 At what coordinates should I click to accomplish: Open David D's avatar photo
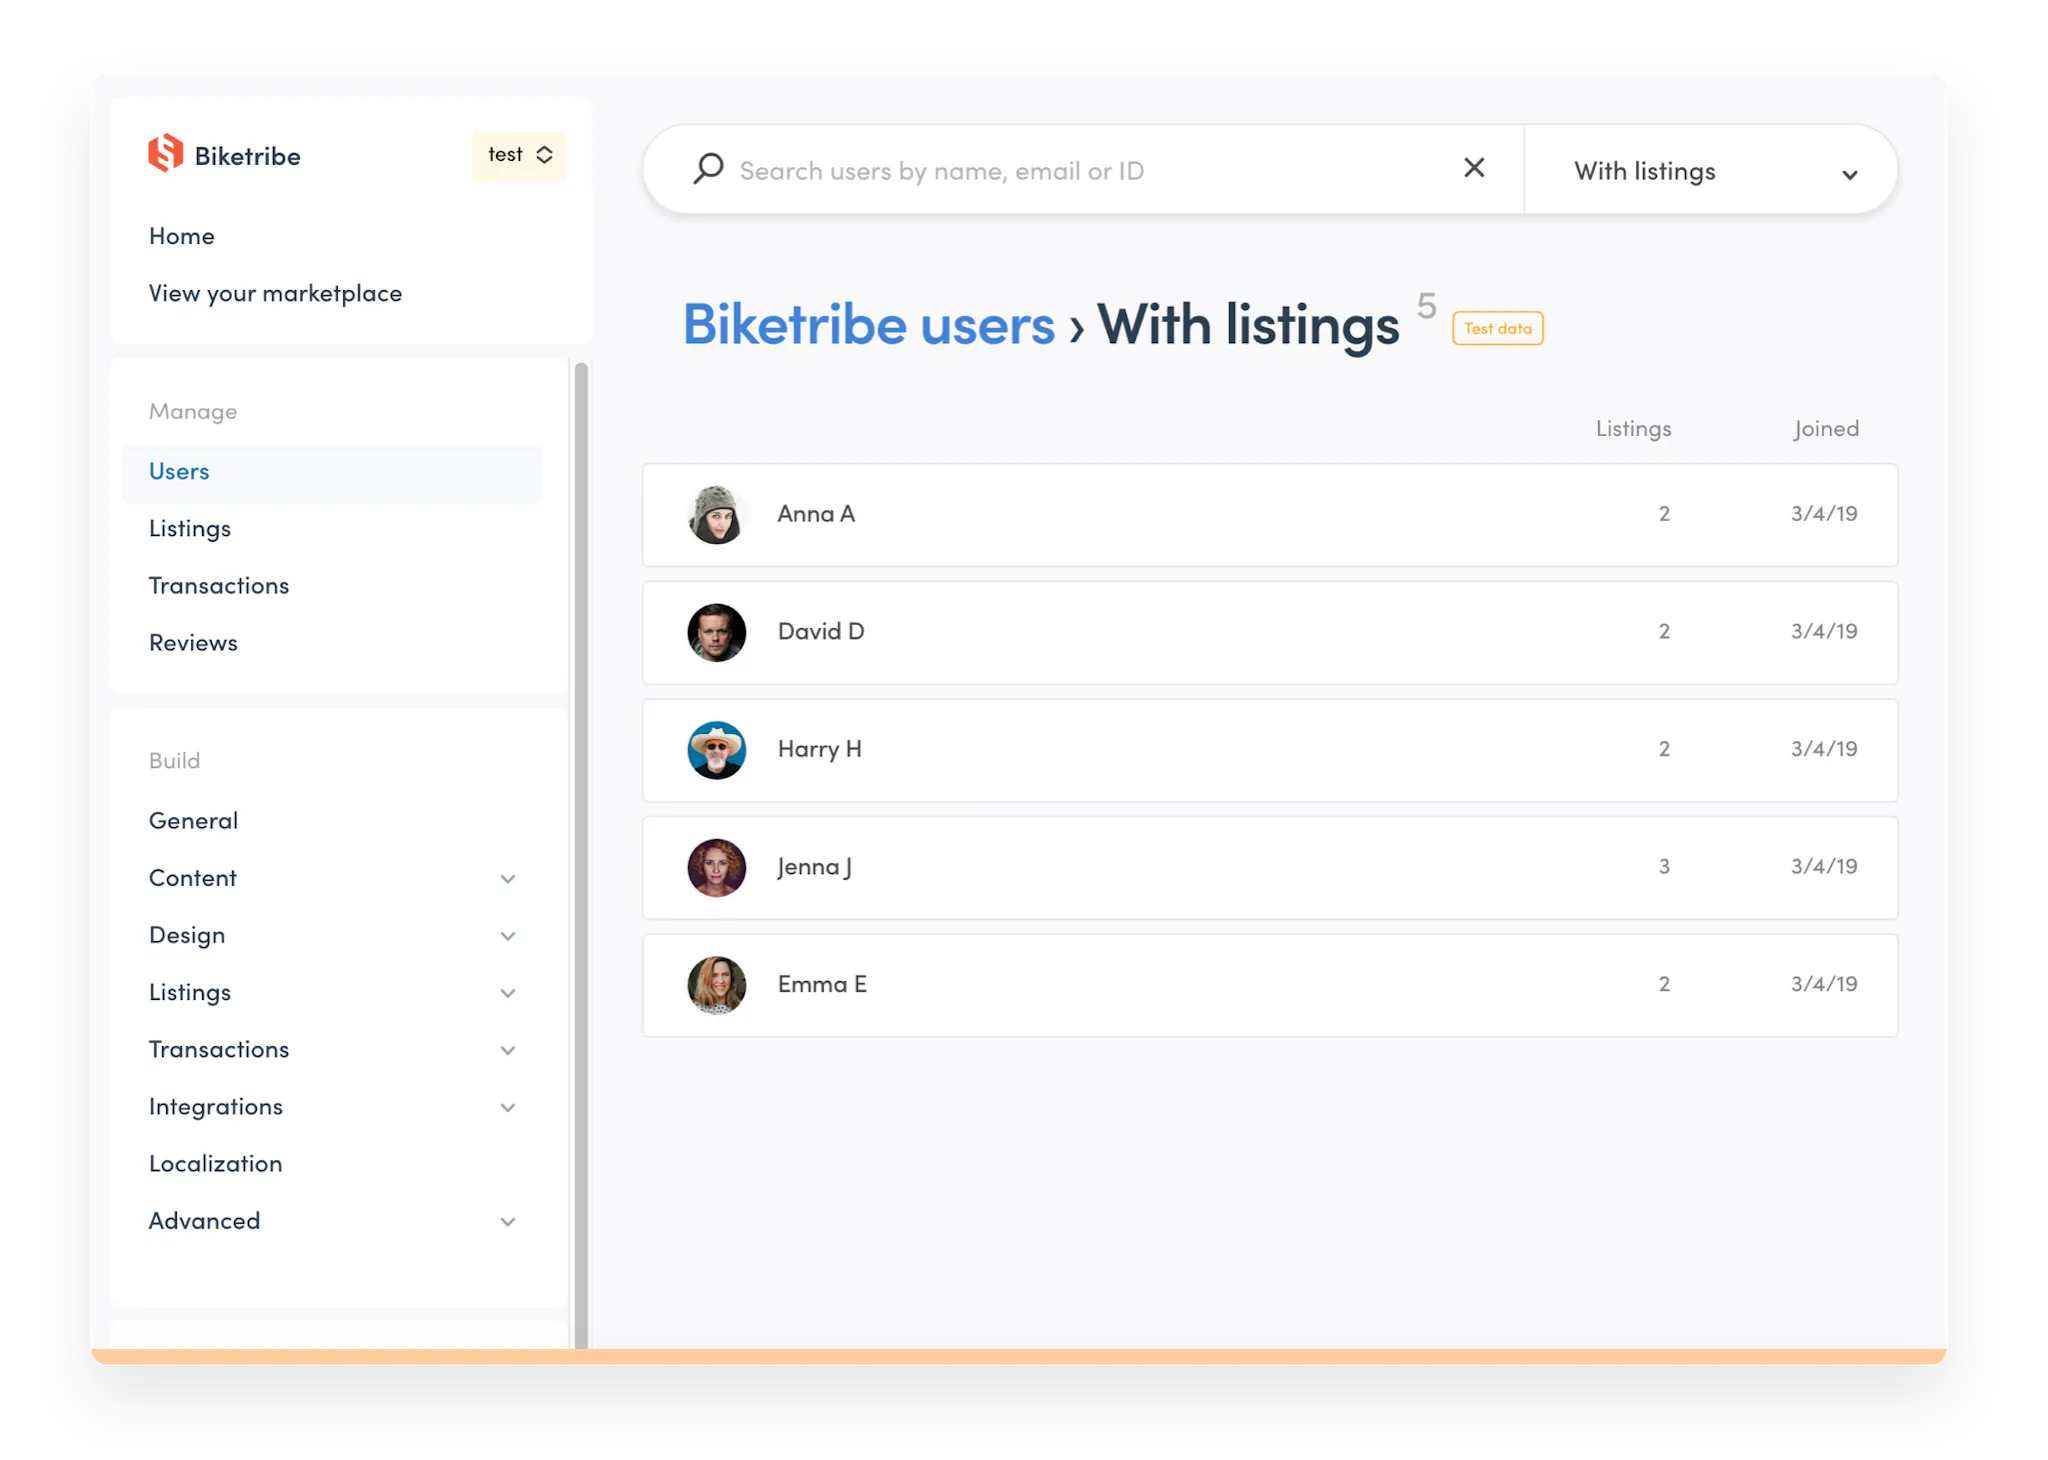coord(716,632)
